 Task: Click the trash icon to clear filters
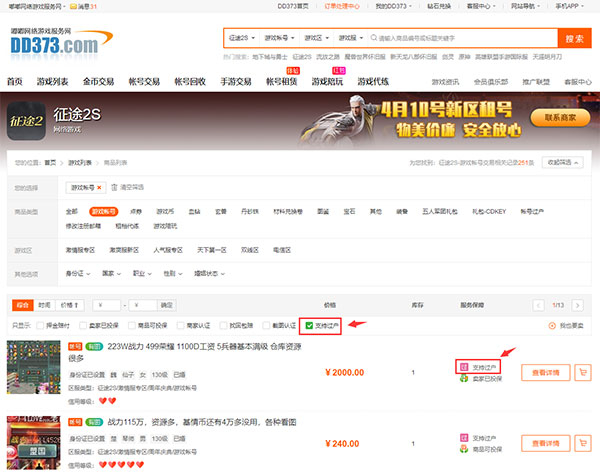pyautogui.click(x=114, y=187)
